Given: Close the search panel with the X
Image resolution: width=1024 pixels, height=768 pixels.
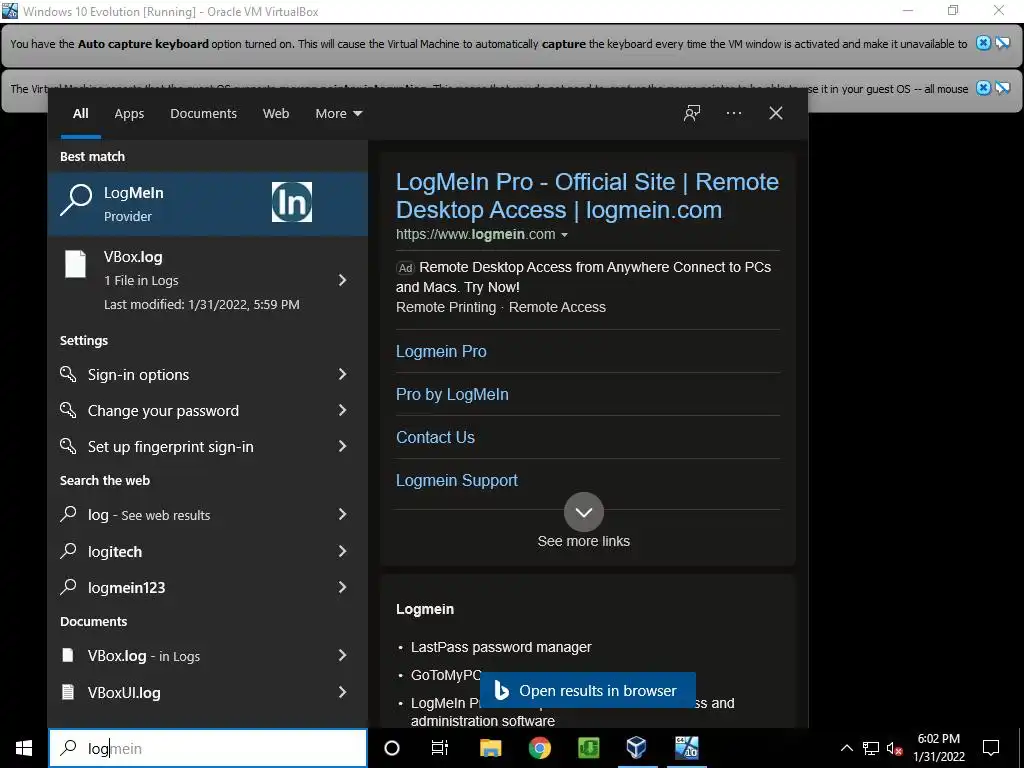Looking at the screenshot, I should pyautogui.click(x=776, y=113).
